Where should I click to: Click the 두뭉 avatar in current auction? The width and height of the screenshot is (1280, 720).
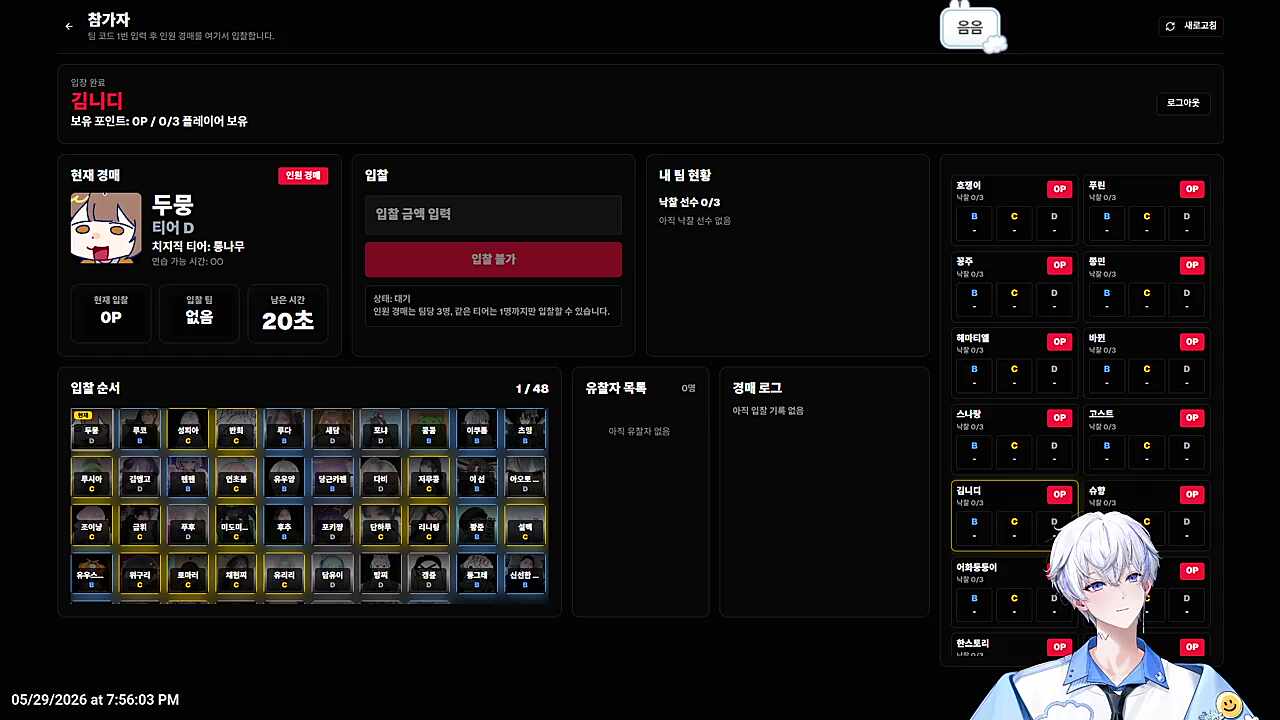[106, 228]
